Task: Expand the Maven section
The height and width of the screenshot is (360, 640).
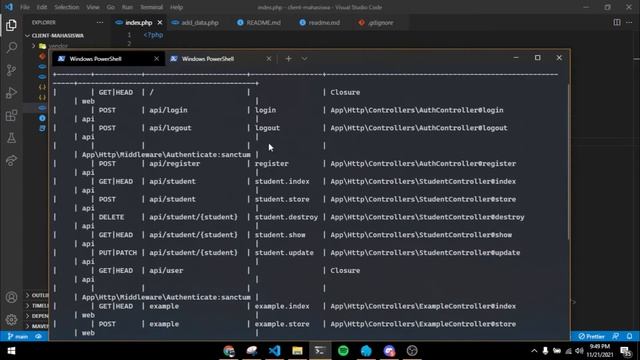Action: point(37,326)
